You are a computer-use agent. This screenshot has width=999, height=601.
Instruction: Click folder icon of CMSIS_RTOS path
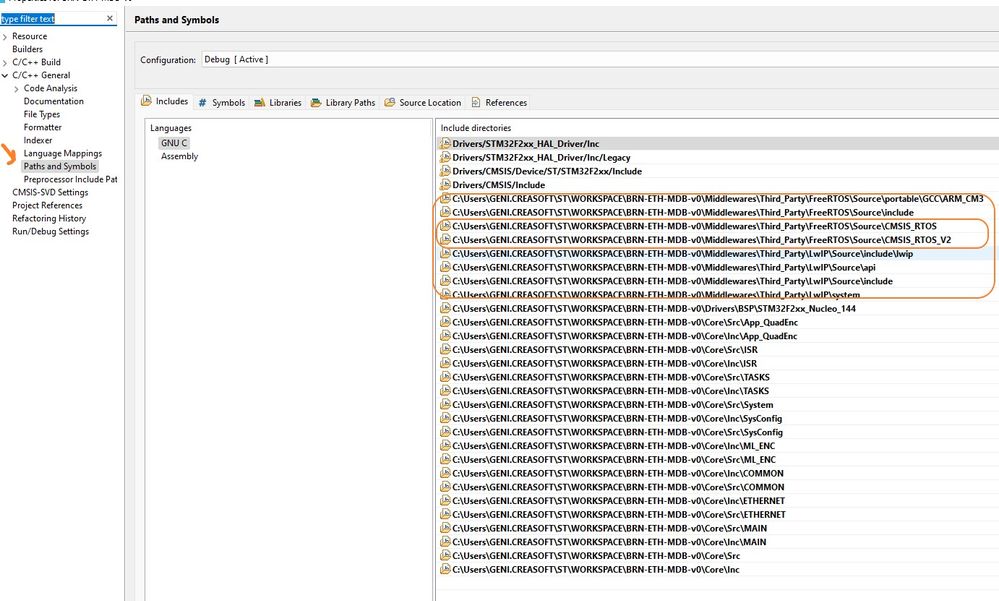[x=445, y=226]
